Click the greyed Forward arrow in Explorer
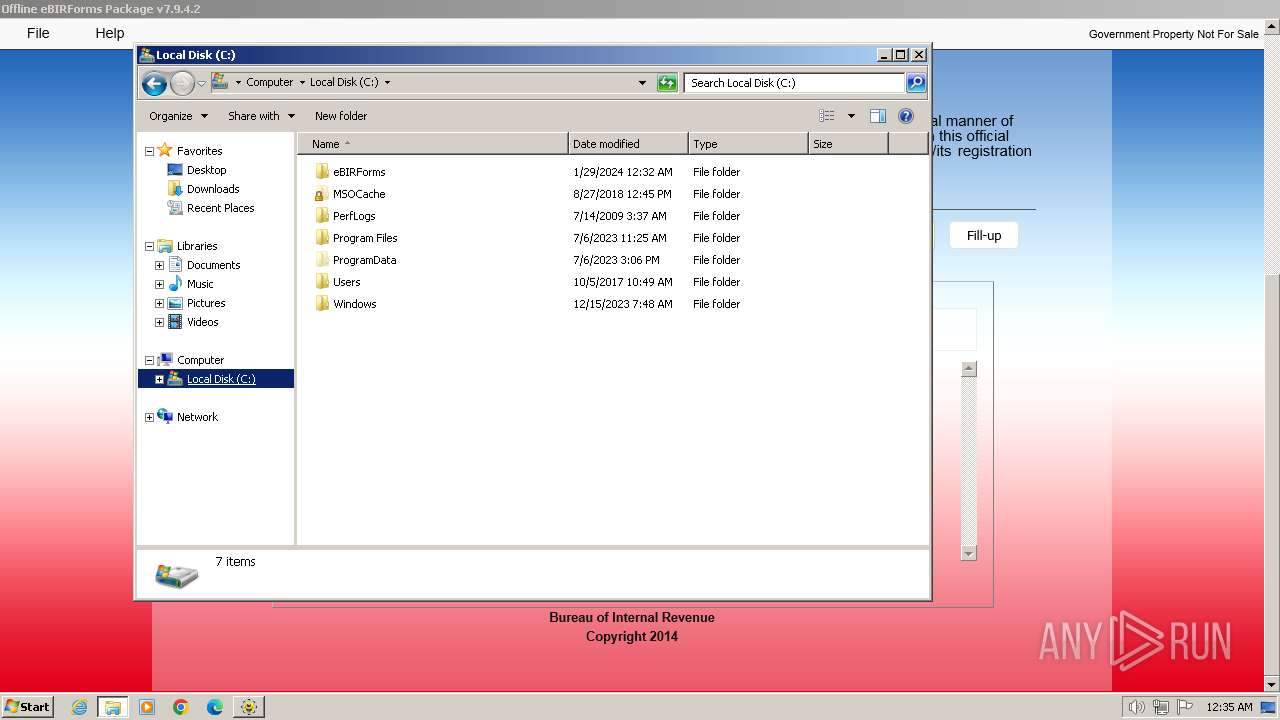 click(182, 83)
